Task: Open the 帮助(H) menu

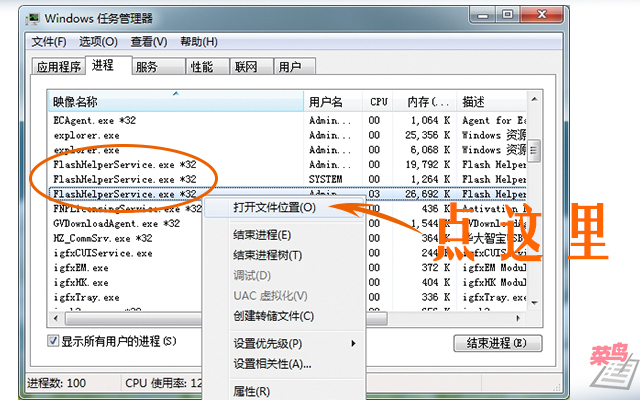Action: (x=199, y=42)
